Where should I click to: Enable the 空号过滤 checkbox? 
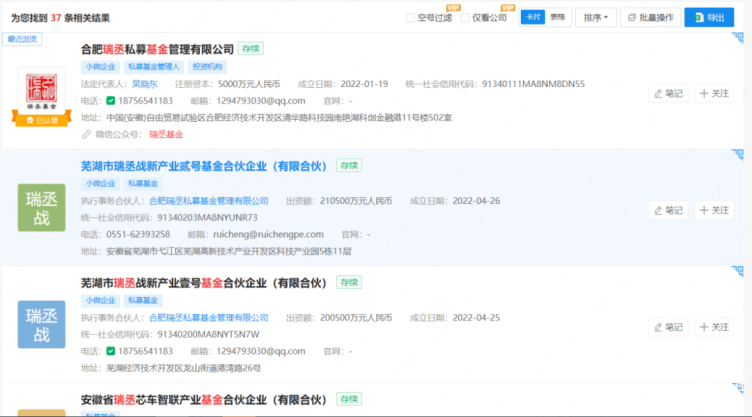410,18
